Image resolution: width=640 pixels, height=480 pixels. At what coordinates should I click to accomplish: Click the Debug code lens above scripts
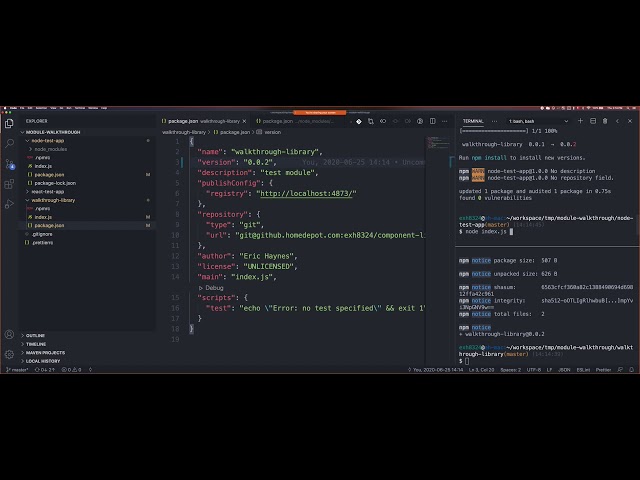(211, 288)
